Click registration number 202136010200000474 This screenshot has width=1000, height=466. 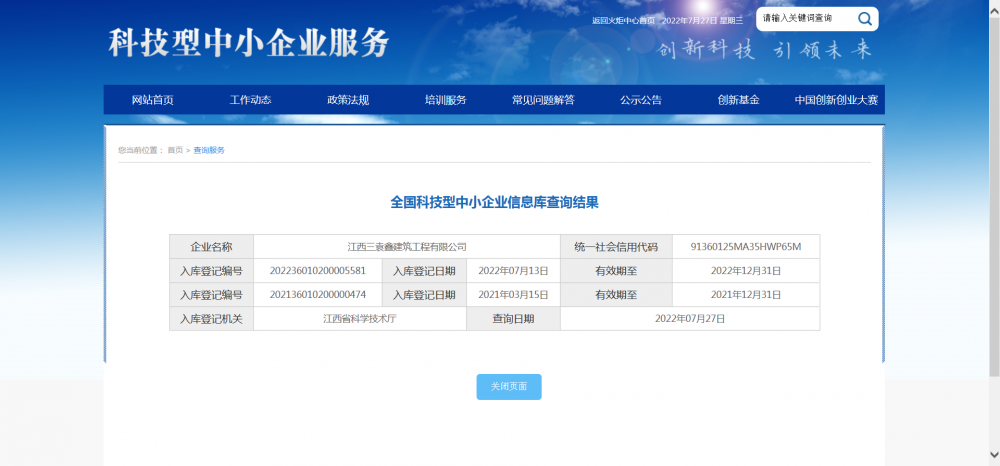point(317,295)
